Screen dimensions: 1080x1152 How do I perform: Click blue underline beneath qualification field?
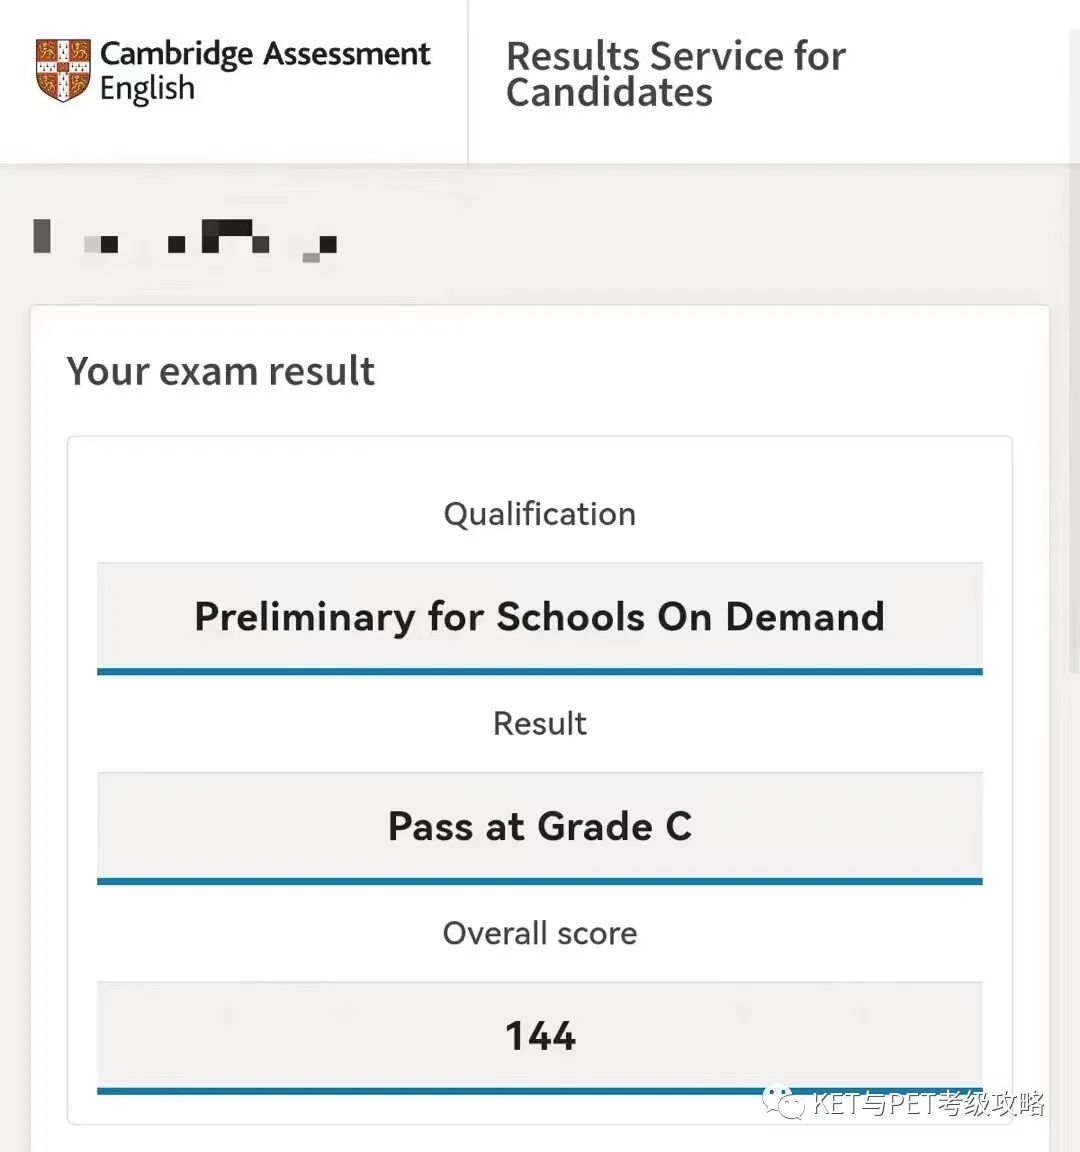coord(540,672)
